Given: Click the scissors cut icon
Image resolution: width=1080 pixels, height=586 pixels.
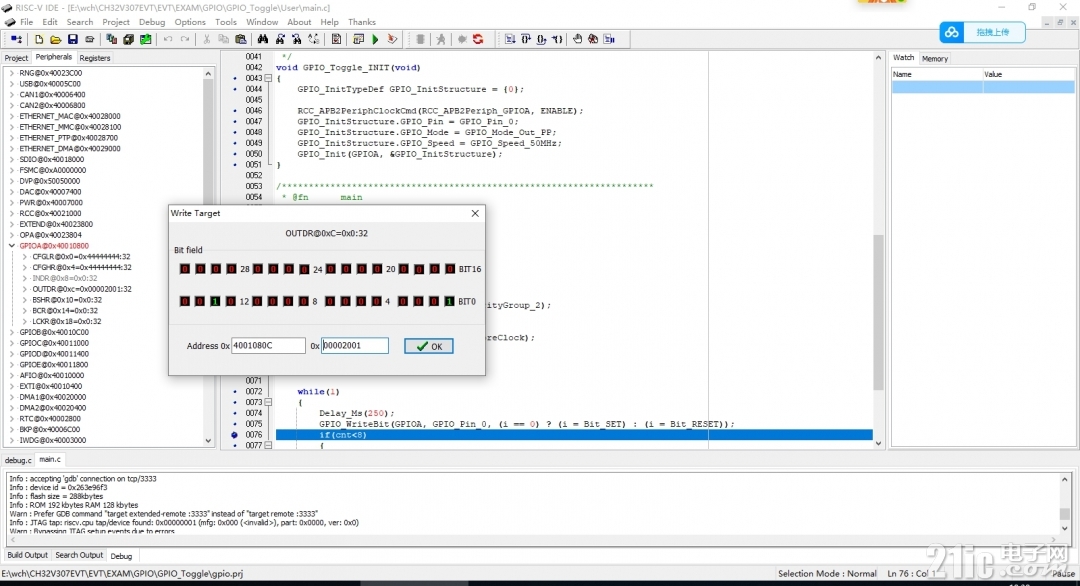Looking at the screenshot, I should point(207,39).
